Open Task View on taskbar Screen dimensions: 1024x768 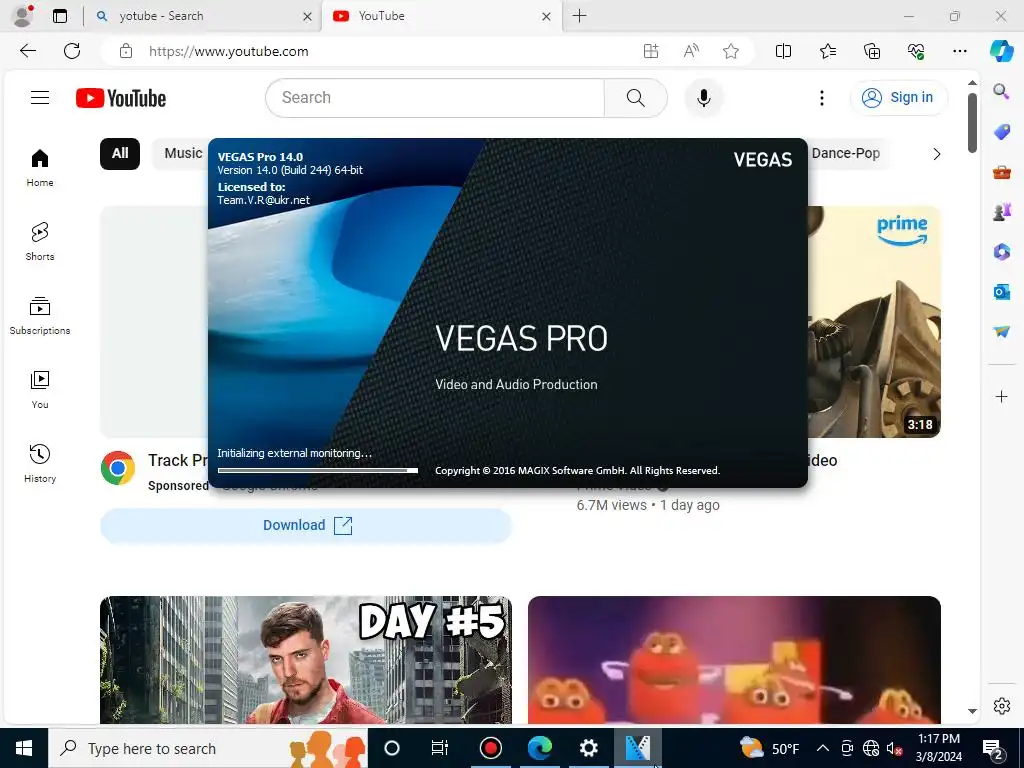click(440, 748)
